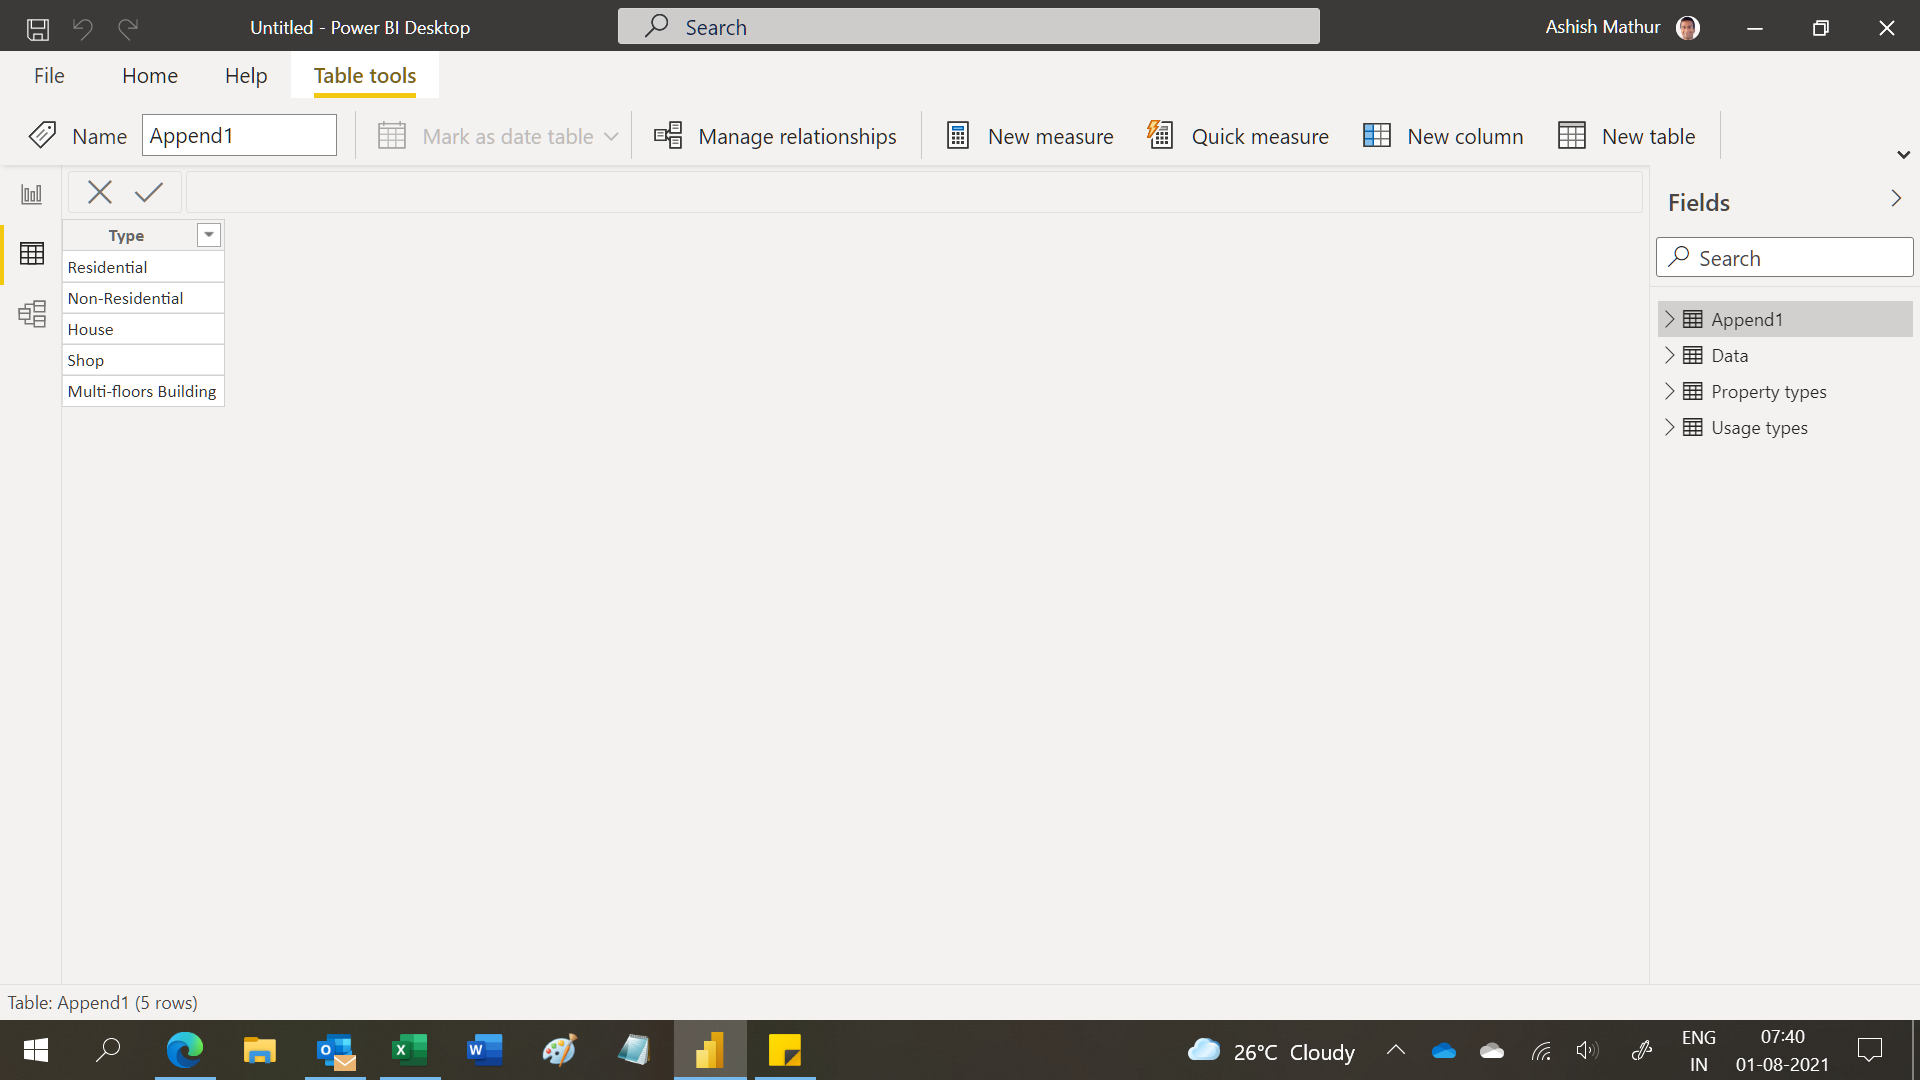Open the notification center icon
The image size is (1920, 1080).
tap(1869, 1050)
